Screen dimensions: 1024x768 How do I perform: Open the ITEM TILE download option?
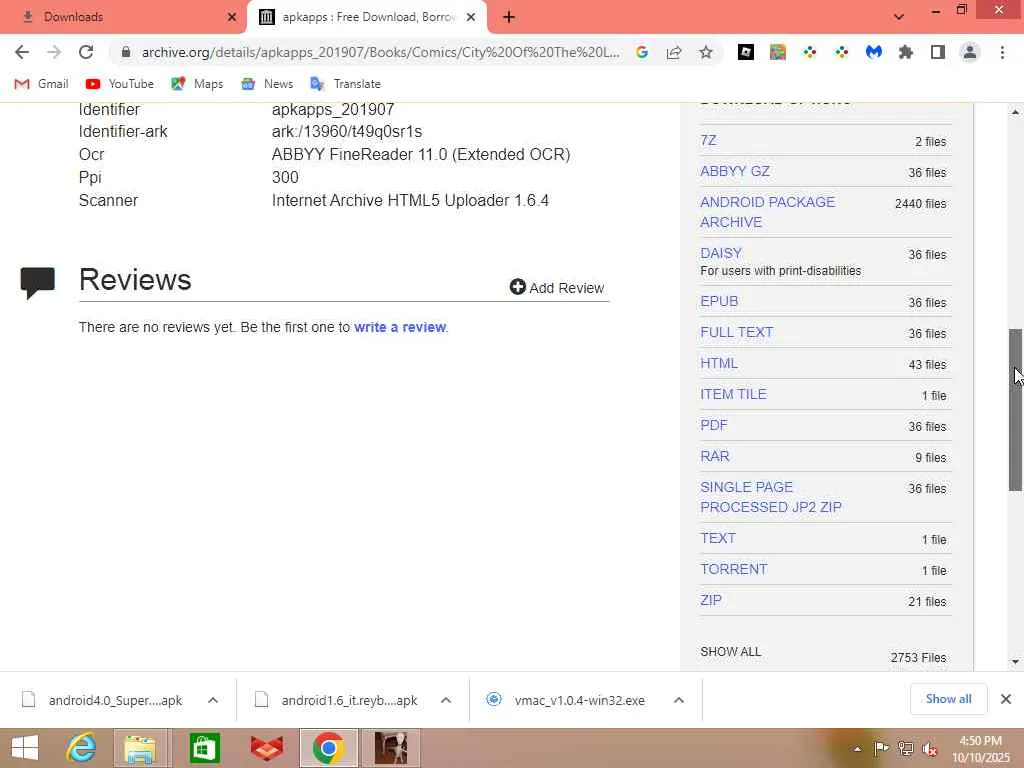[x=733, y=394]
